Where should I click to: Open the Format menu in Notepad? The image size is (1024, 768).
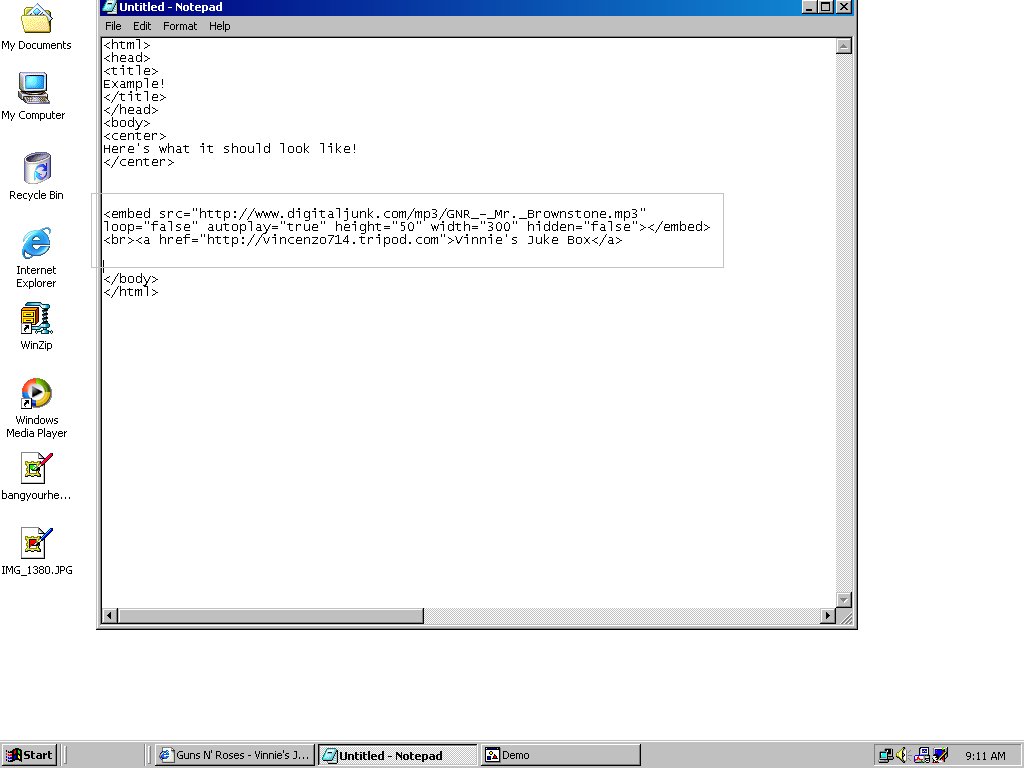pos(180,26)
